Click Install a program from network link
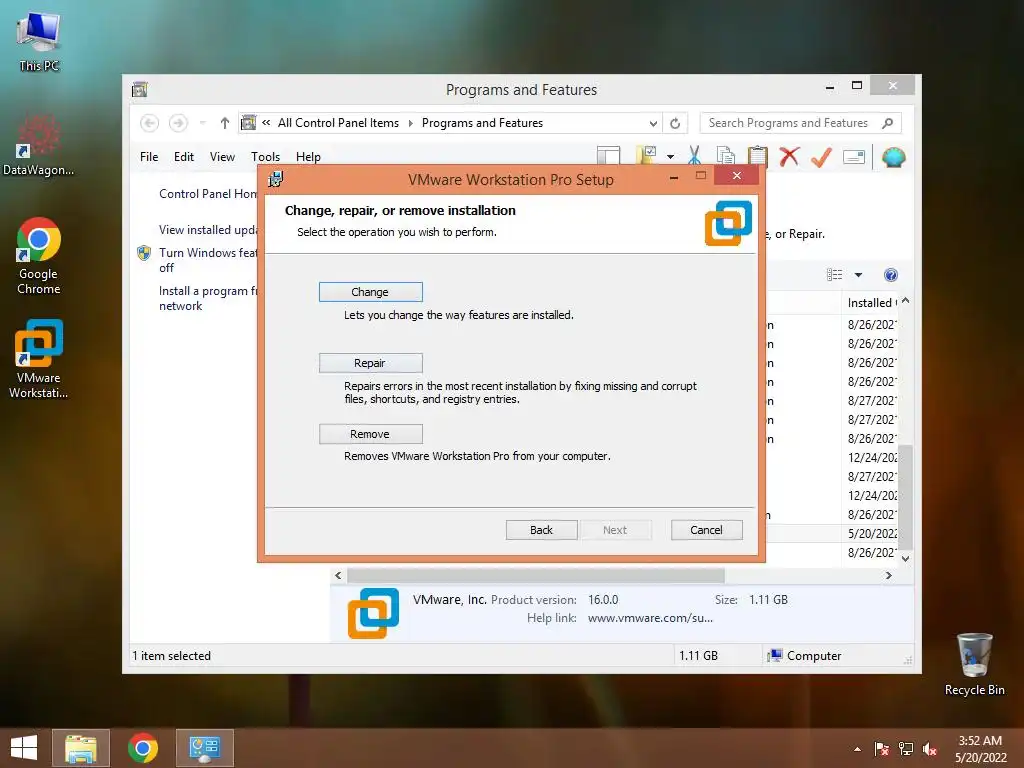 pos(208,298)
